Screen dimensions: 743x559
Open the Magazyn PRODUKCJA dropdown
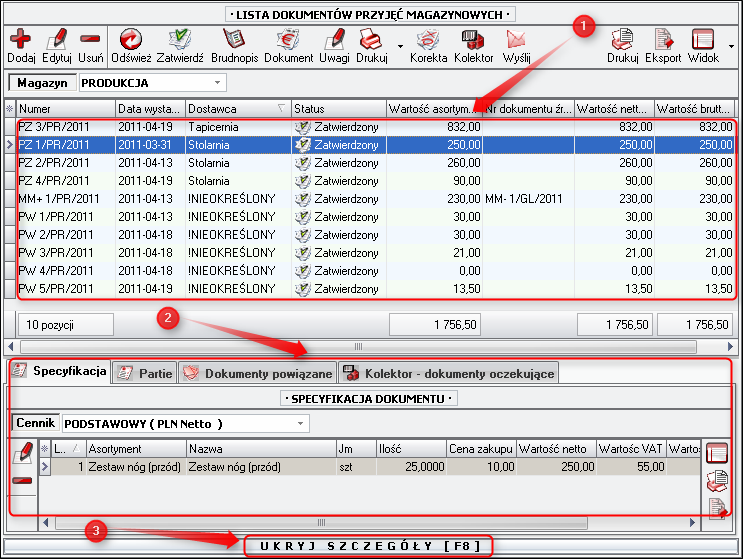(x=218, y=83)
